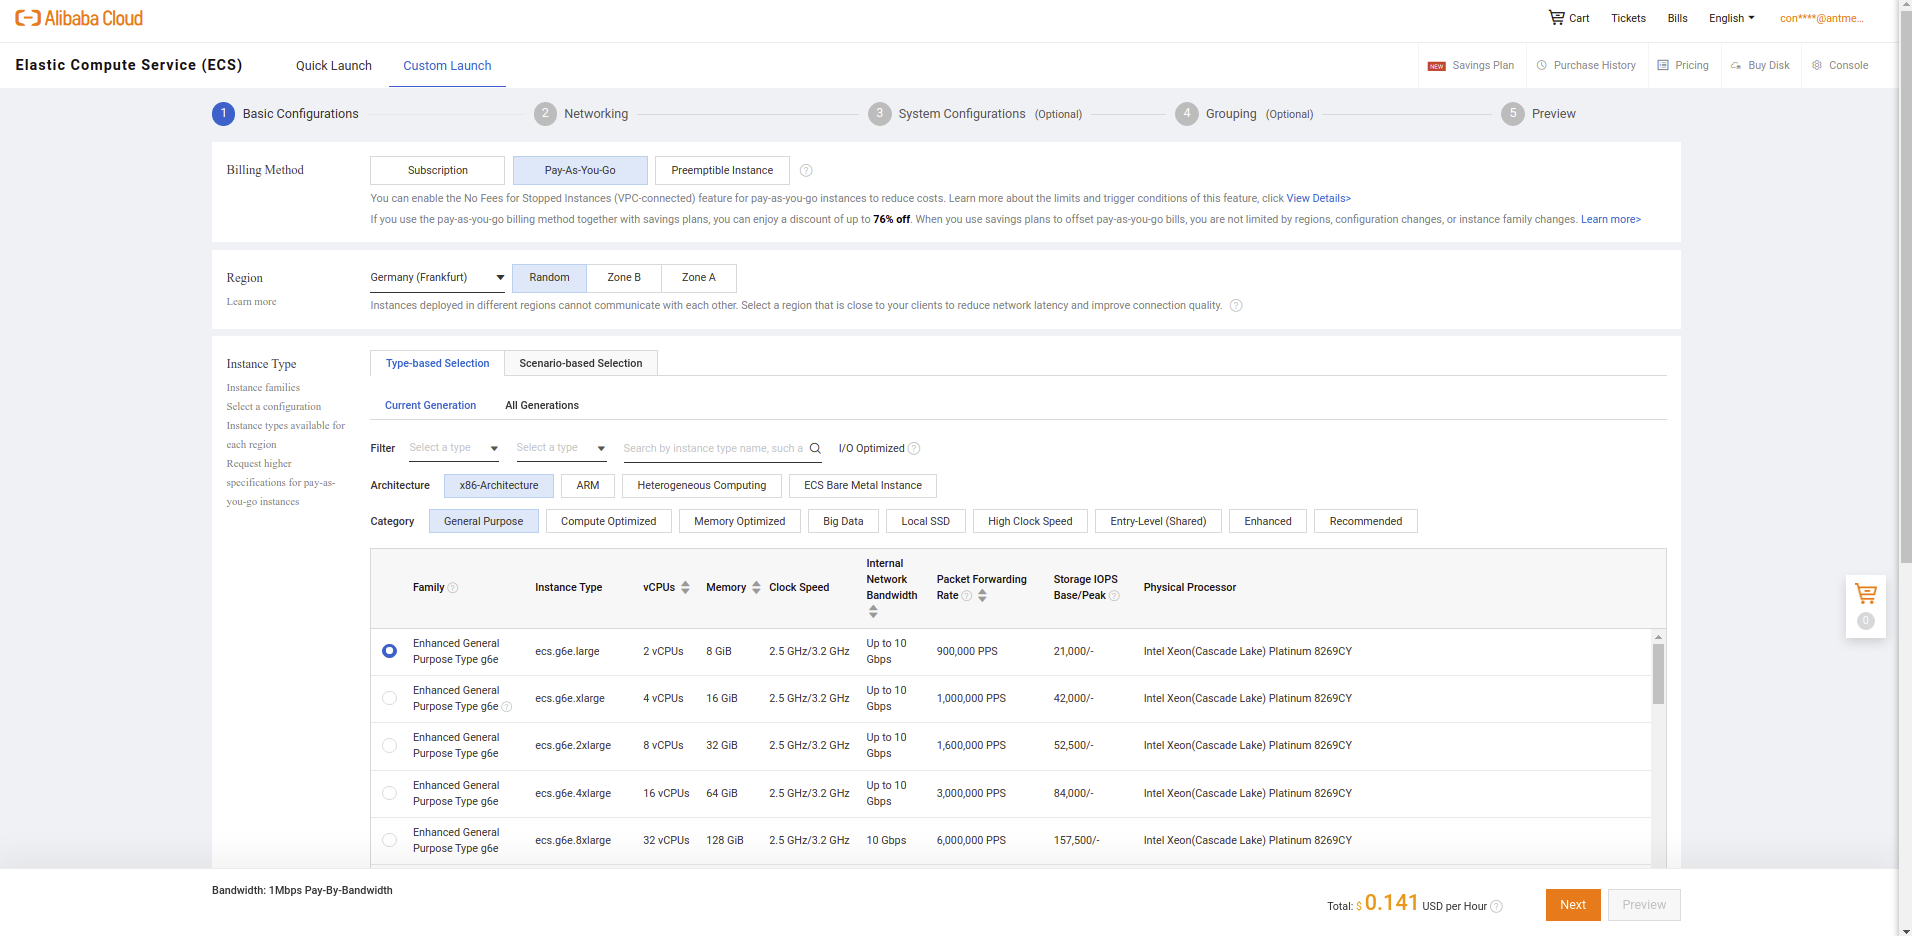Viewport: 1912px width, 936px height.
Task: Click Learn more link about savings plans
Action: [1610, 220]
